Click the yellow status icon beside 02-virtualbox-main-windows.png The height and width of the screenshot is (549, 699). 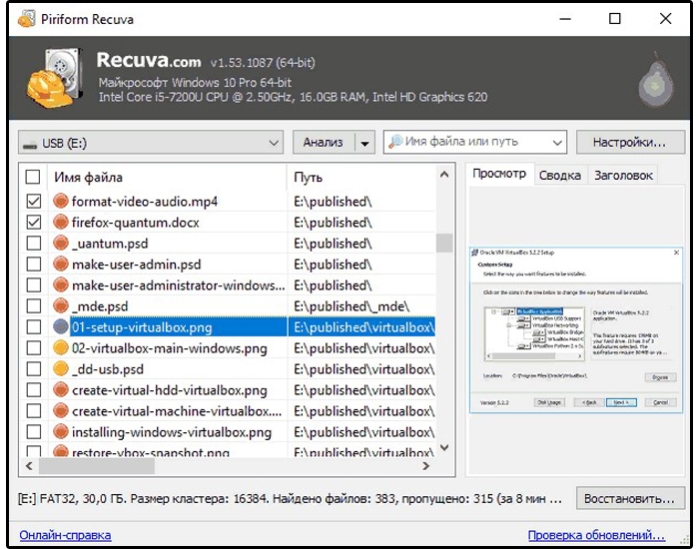(x=61, y=348)
